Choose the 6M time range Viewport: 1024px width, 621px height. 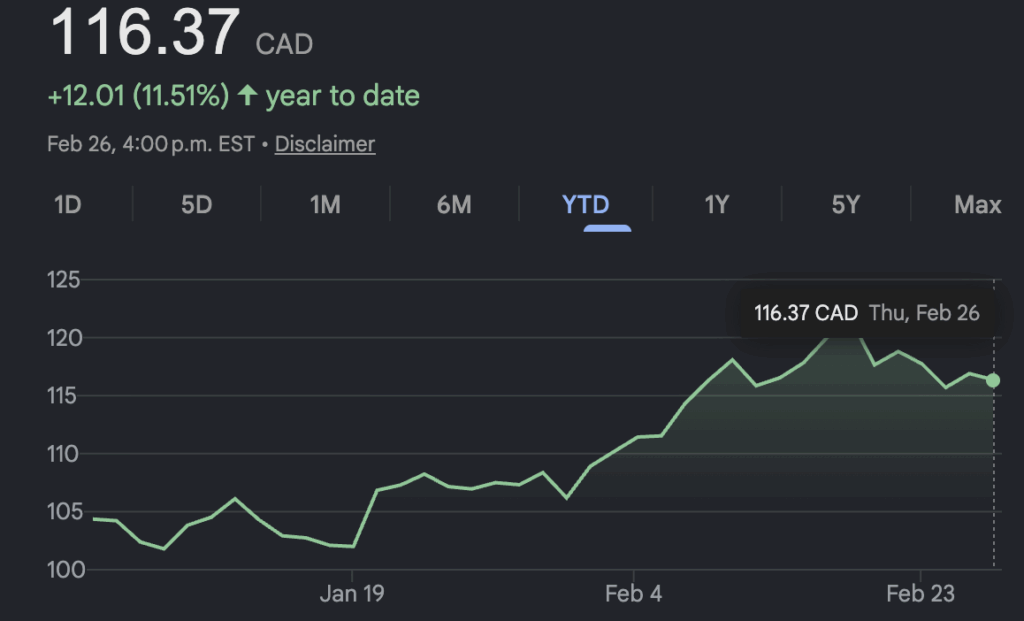(x=454, y=205)
